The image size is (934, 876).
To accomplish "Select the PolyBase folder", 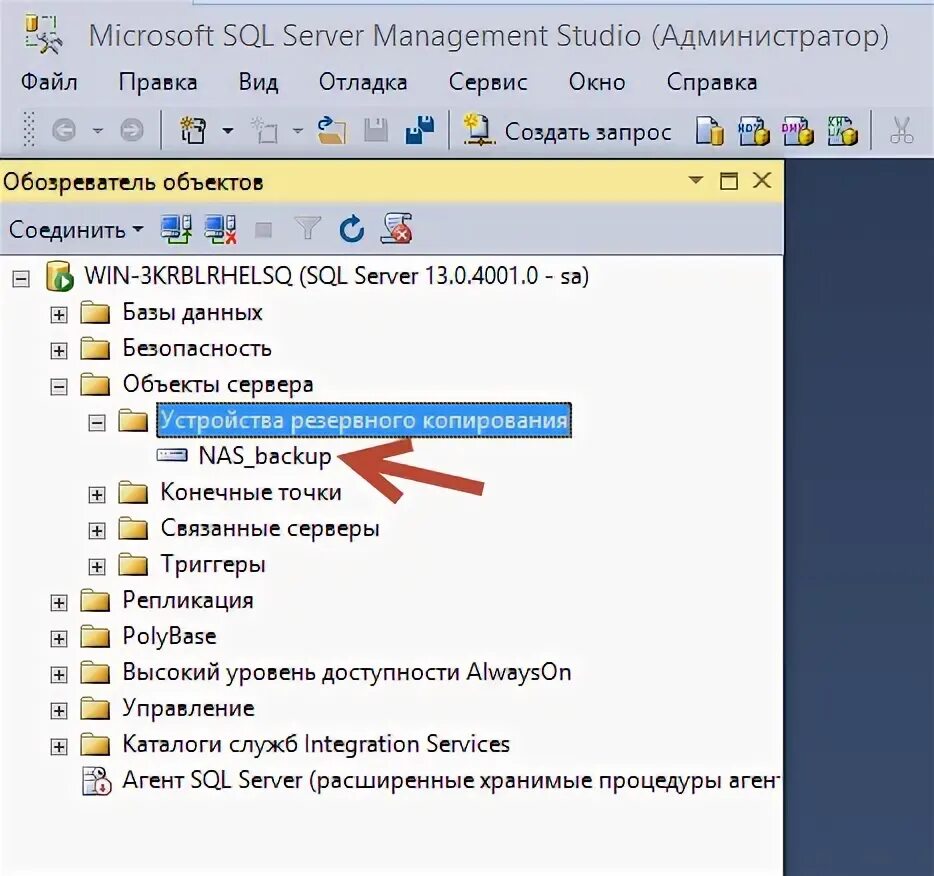I will tap(169, 636).
